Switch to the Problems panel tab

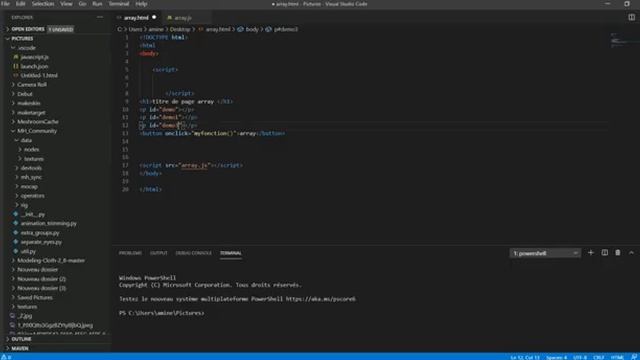130,253
